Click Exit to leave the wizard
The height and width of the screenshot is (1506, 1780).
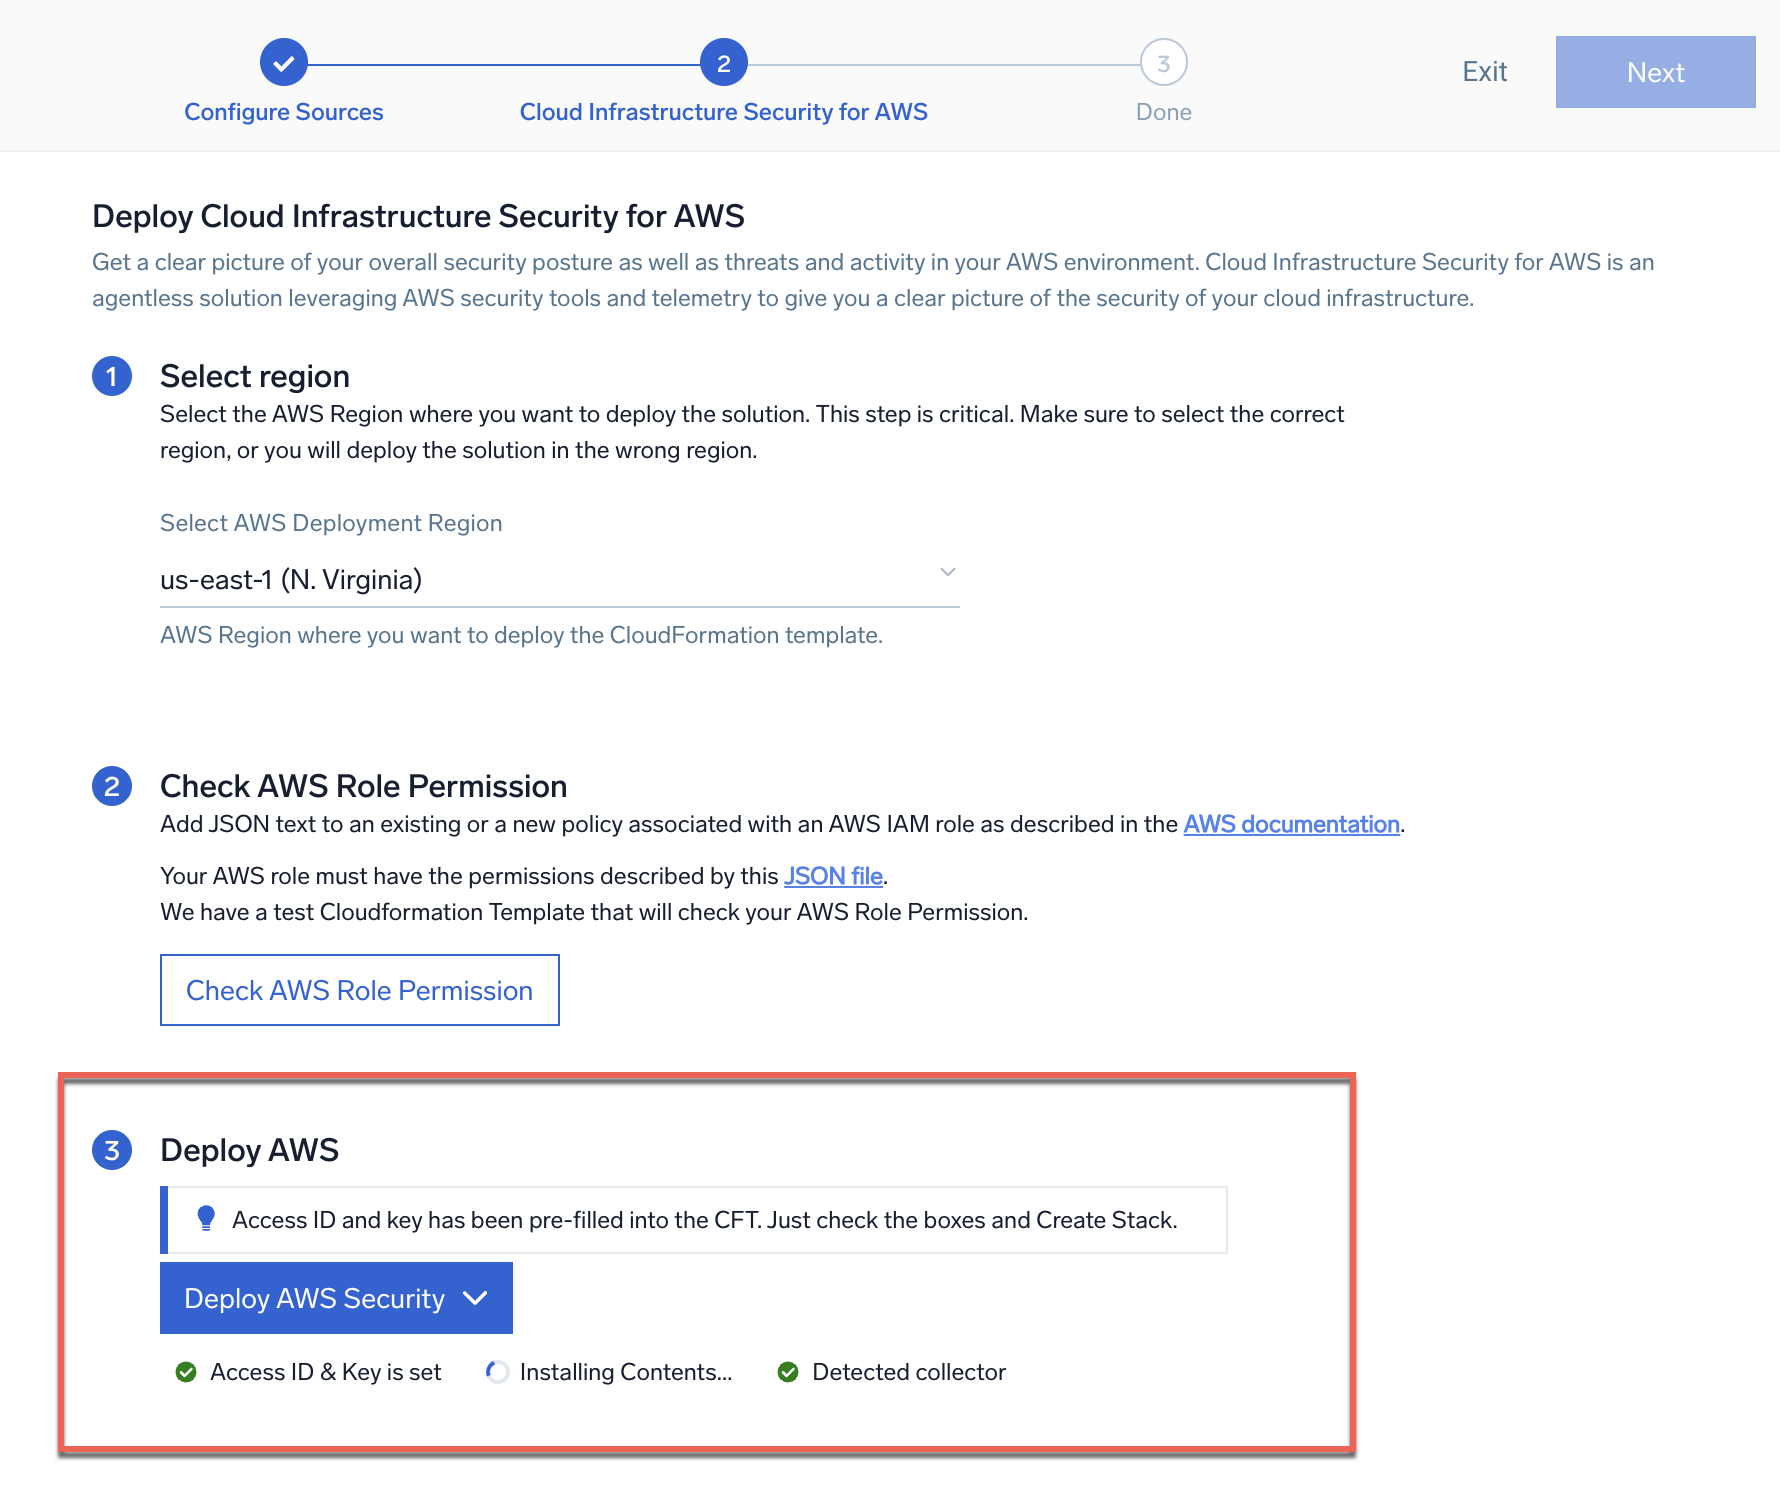pyautogui.click(x=1484, y=71)
